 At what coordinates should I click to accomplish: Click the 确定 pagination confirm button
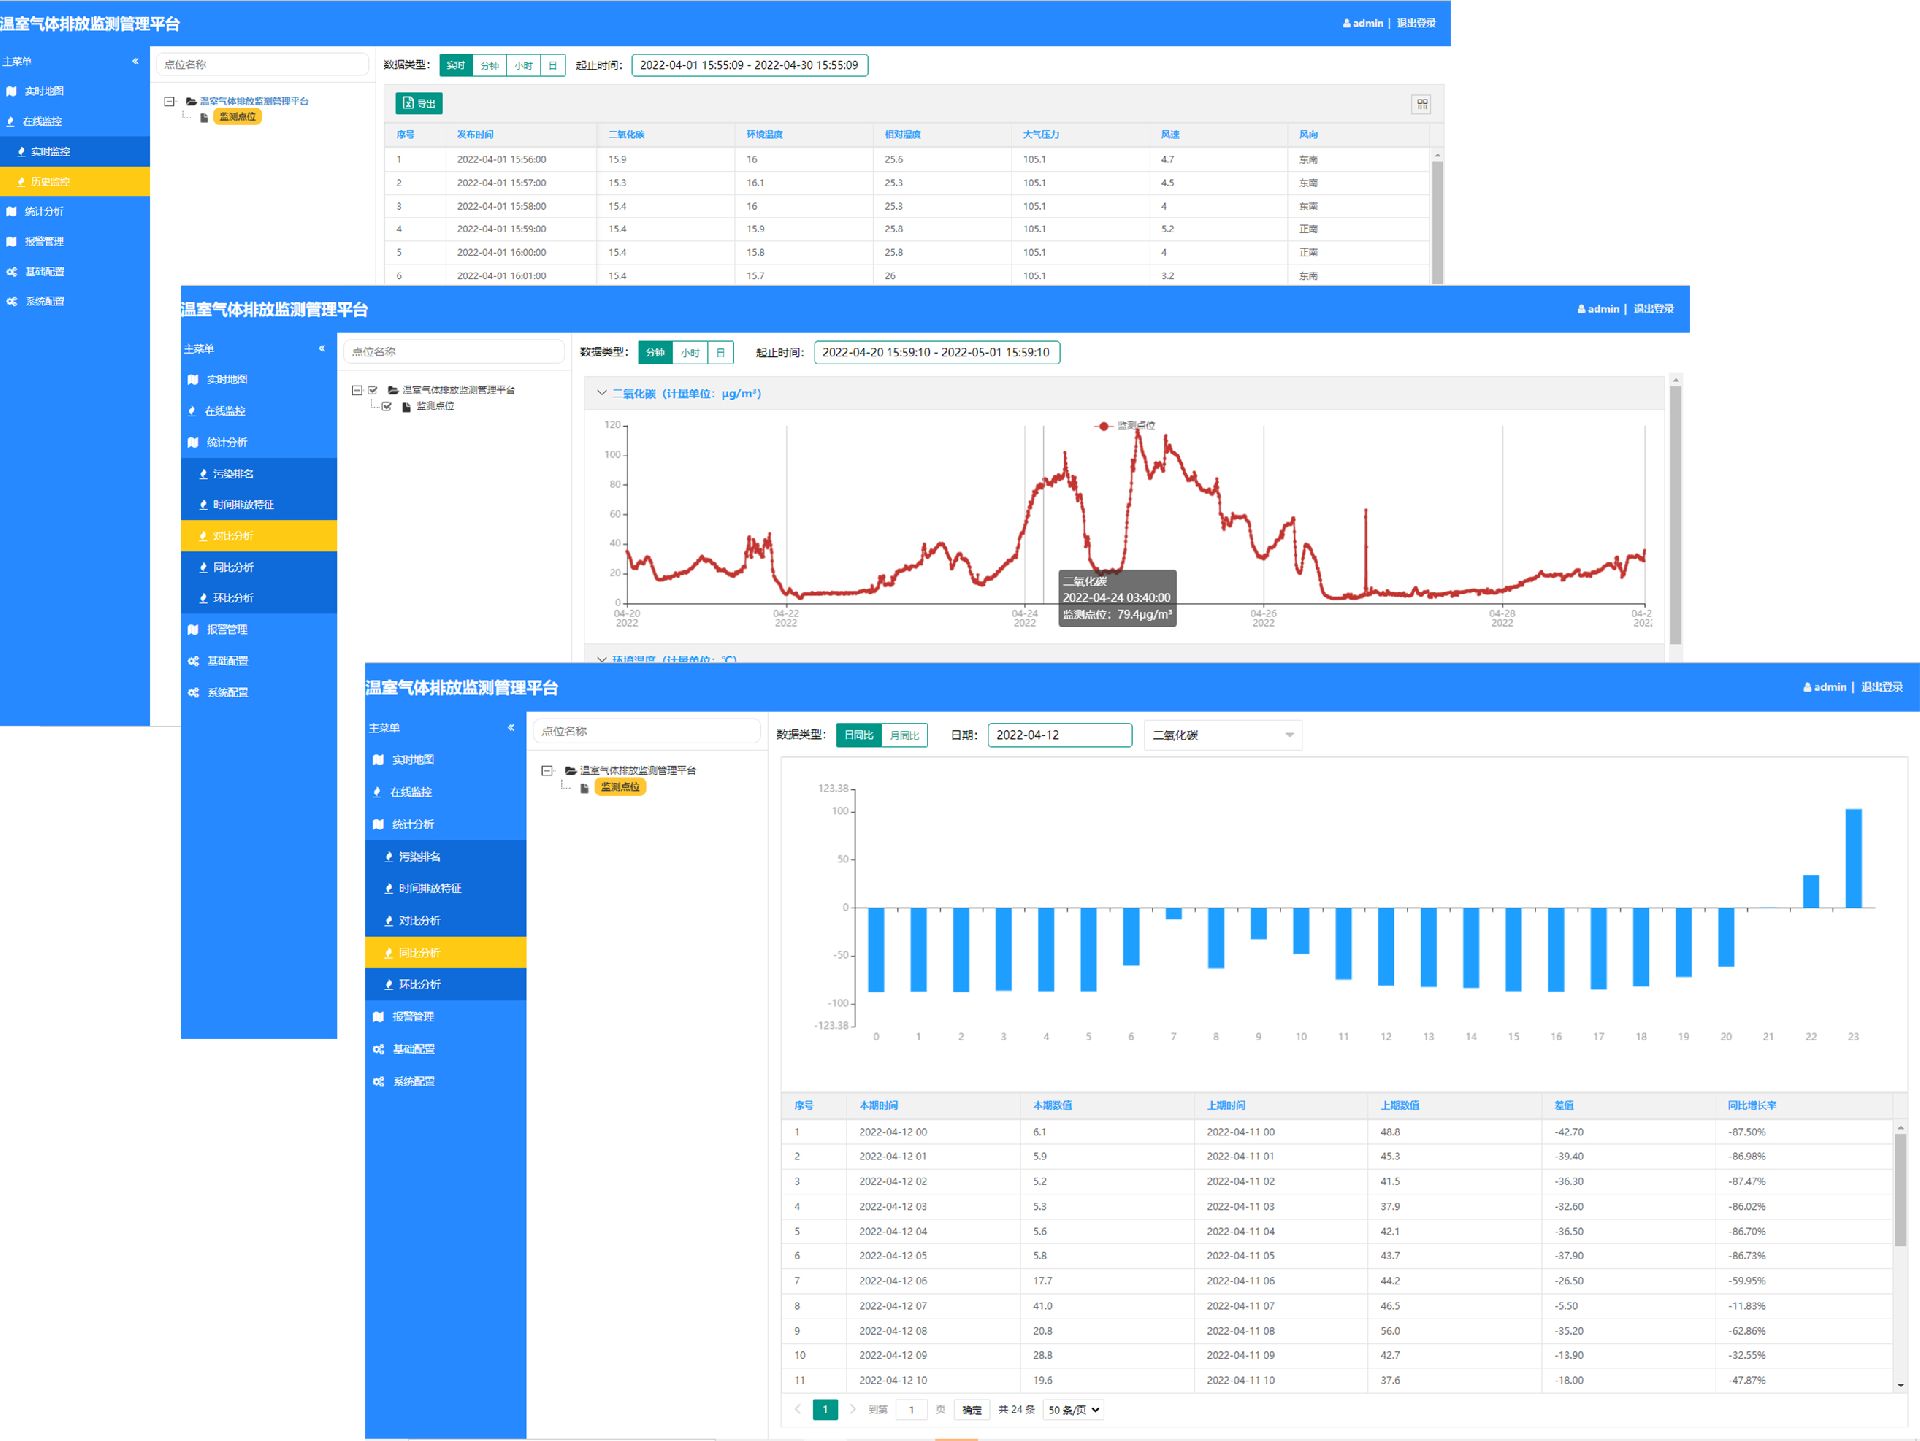(x=971, y=1409)
